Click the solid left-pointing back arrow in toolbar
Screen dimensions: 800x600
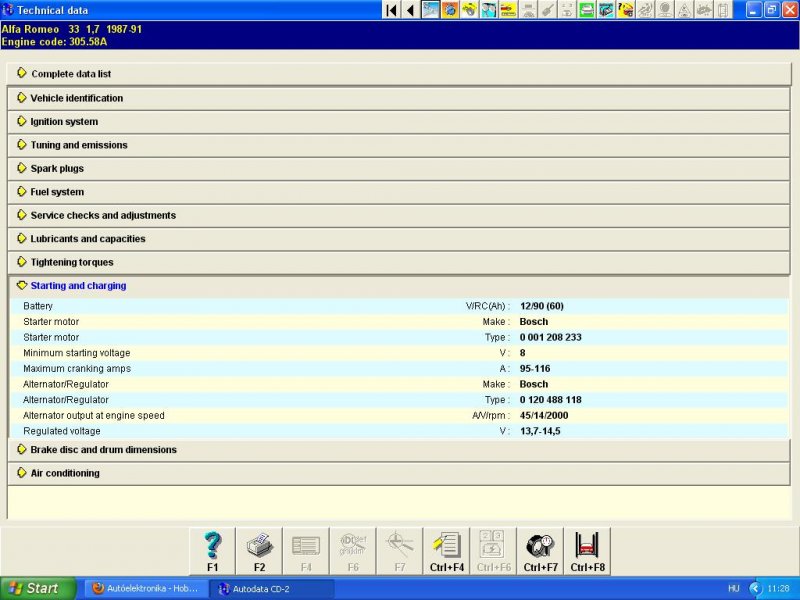[411, 10]
